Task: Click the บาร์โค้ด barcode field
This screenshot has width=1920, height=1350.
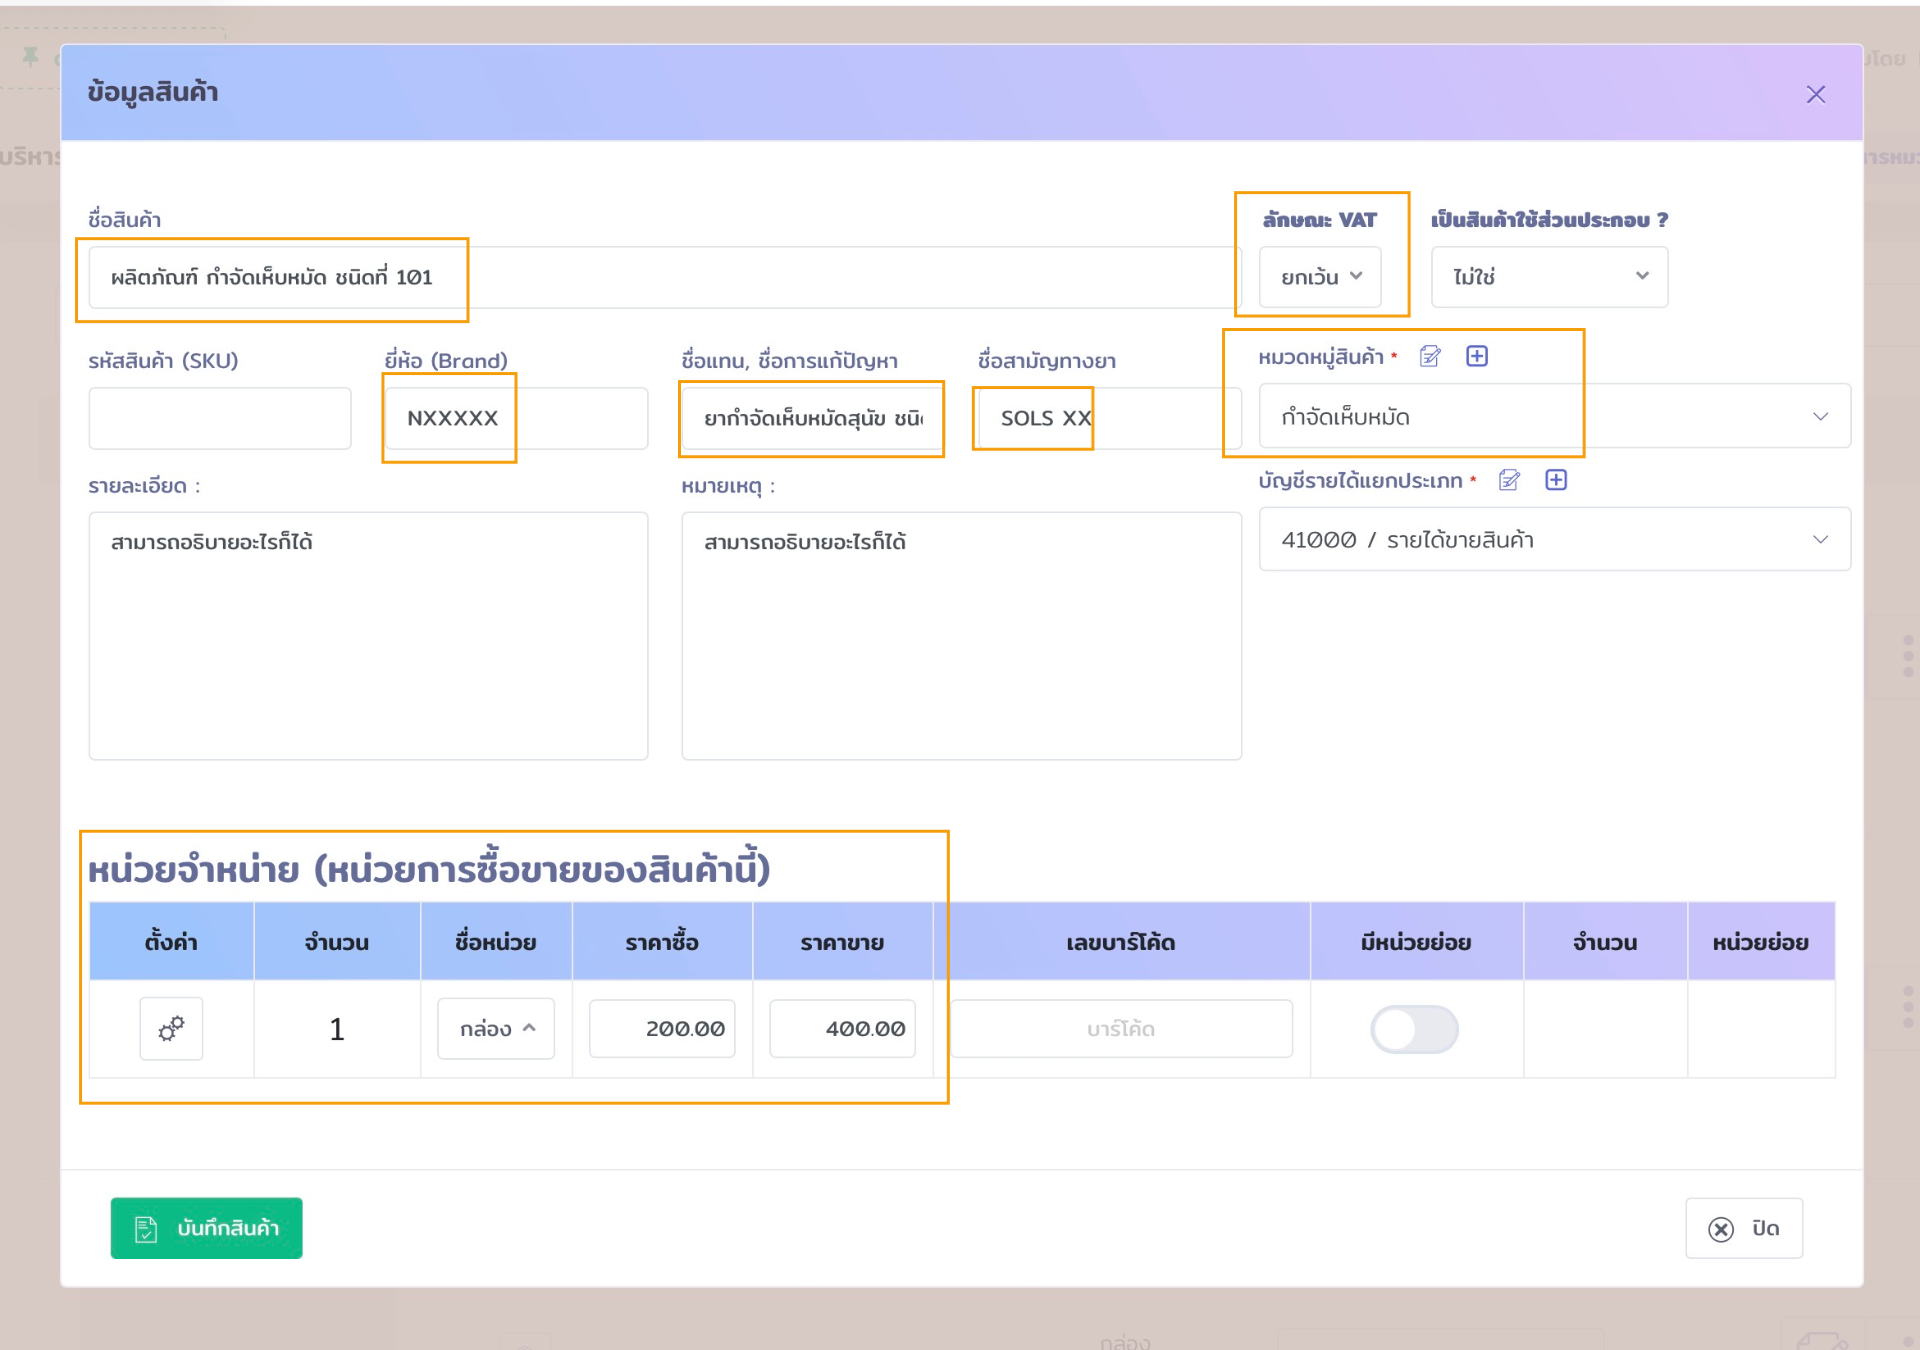Action: [1121, 1028]
